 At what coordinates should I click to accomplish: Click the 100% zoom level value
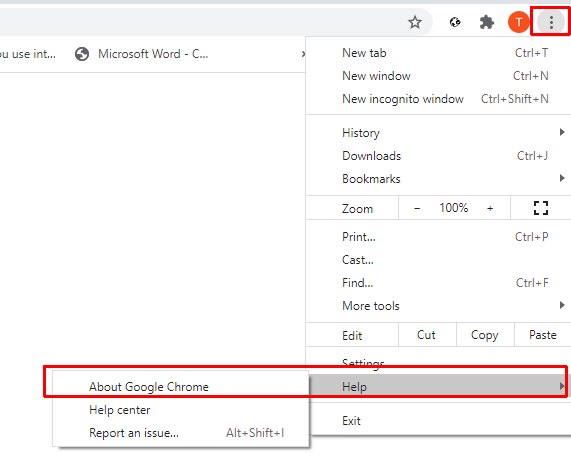(x=453, y=208)
